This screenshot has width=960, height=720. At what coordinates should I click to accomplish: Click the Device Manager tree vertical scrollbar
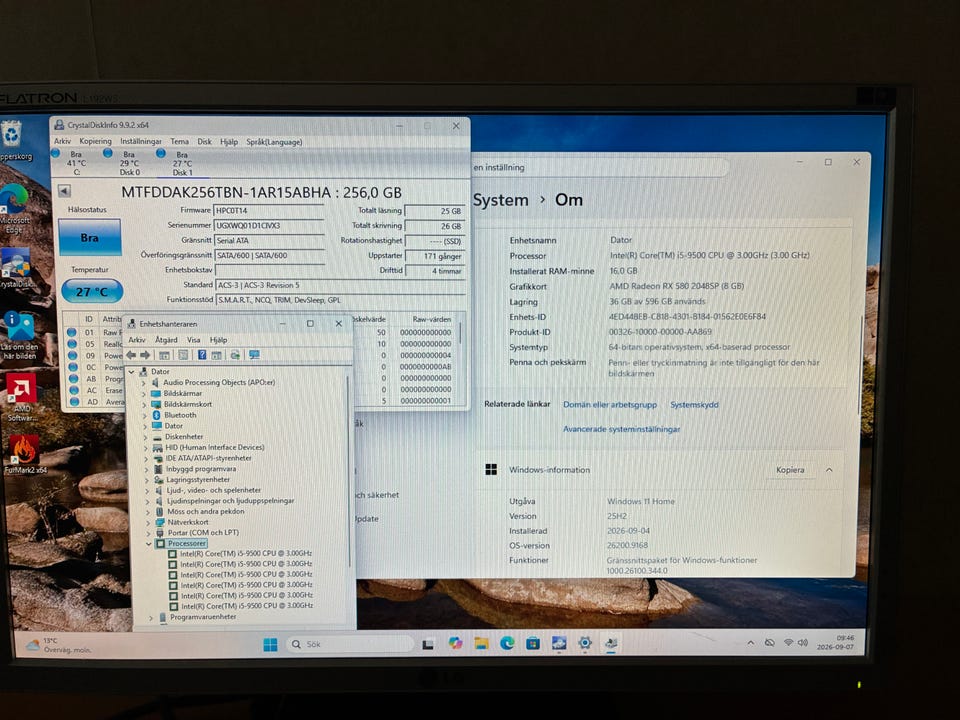[349, 471]
